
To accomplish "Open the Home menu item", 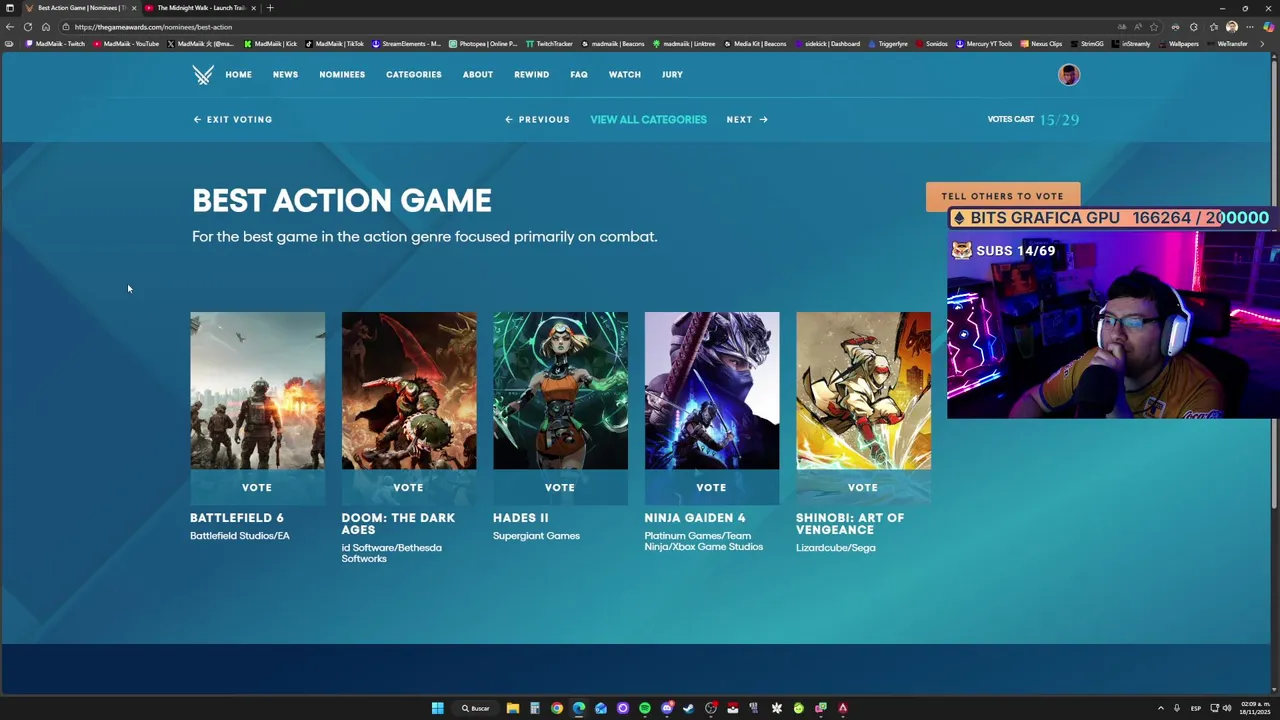I will pyautogui.click(x=238, y=75).
